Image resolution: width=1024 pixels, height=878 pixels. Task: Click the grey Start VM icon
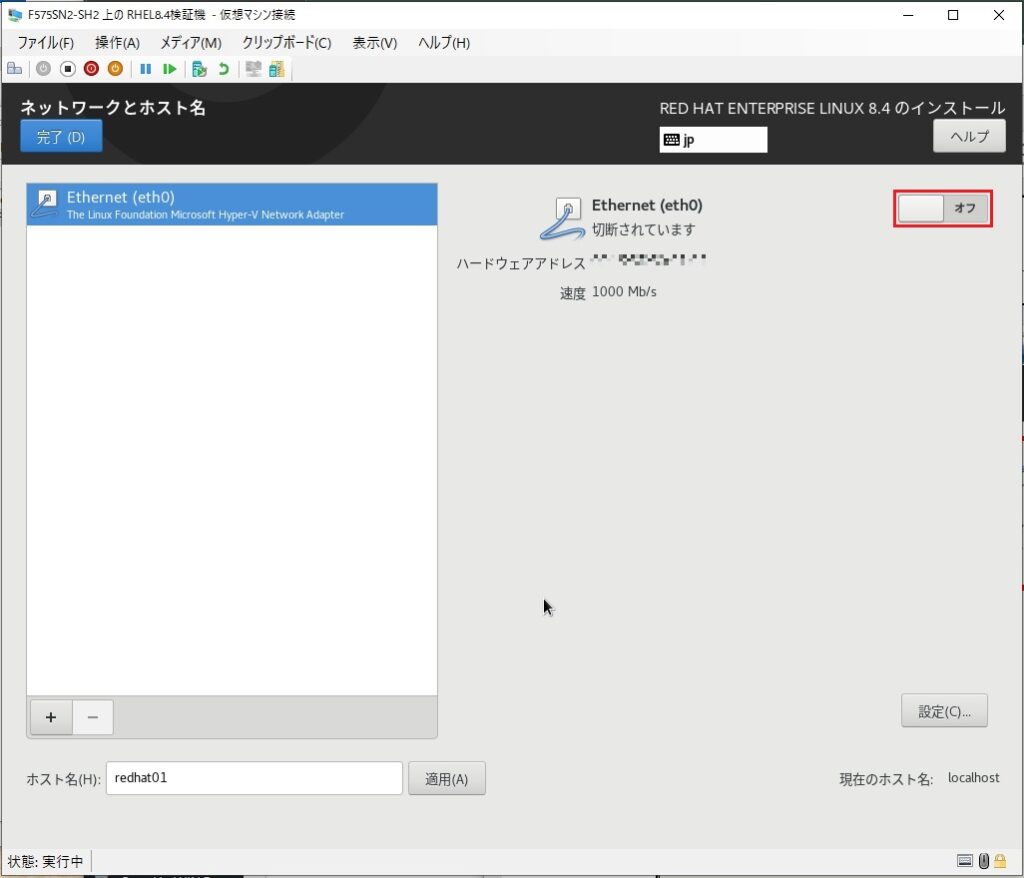pos(43,69)
